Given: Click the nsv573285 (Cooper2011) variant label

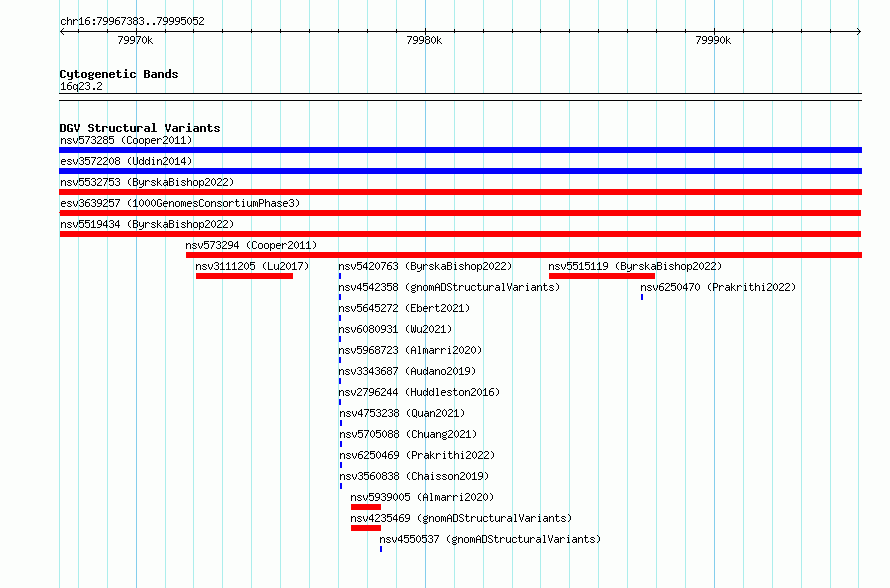Looking at the screenshot, I should click(x=126, y=140).
